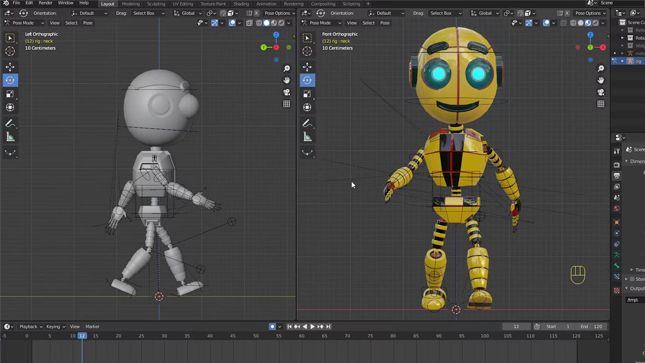Select the Annotate tool in left viewport
Viewport: 645px width, 363px height.
tap(10, 123)
